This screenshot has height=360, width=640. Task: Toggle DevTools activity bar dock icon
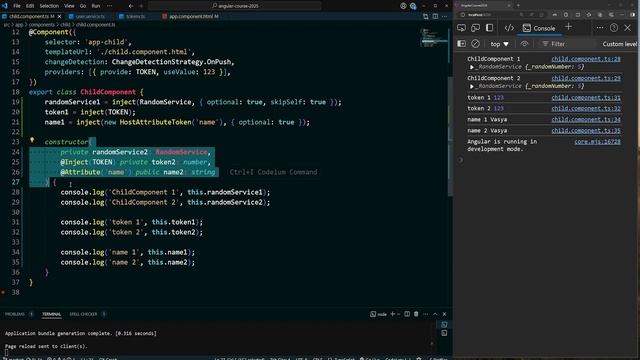tap(489, 28)
